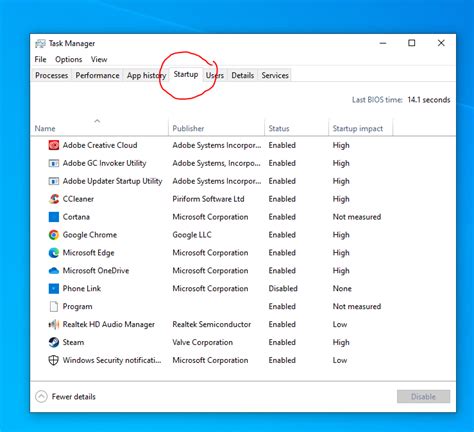The width and height of the screenshot is (474, 432).
Task: Click the Realtek HD Audio Manager icon
Action: 54,324
